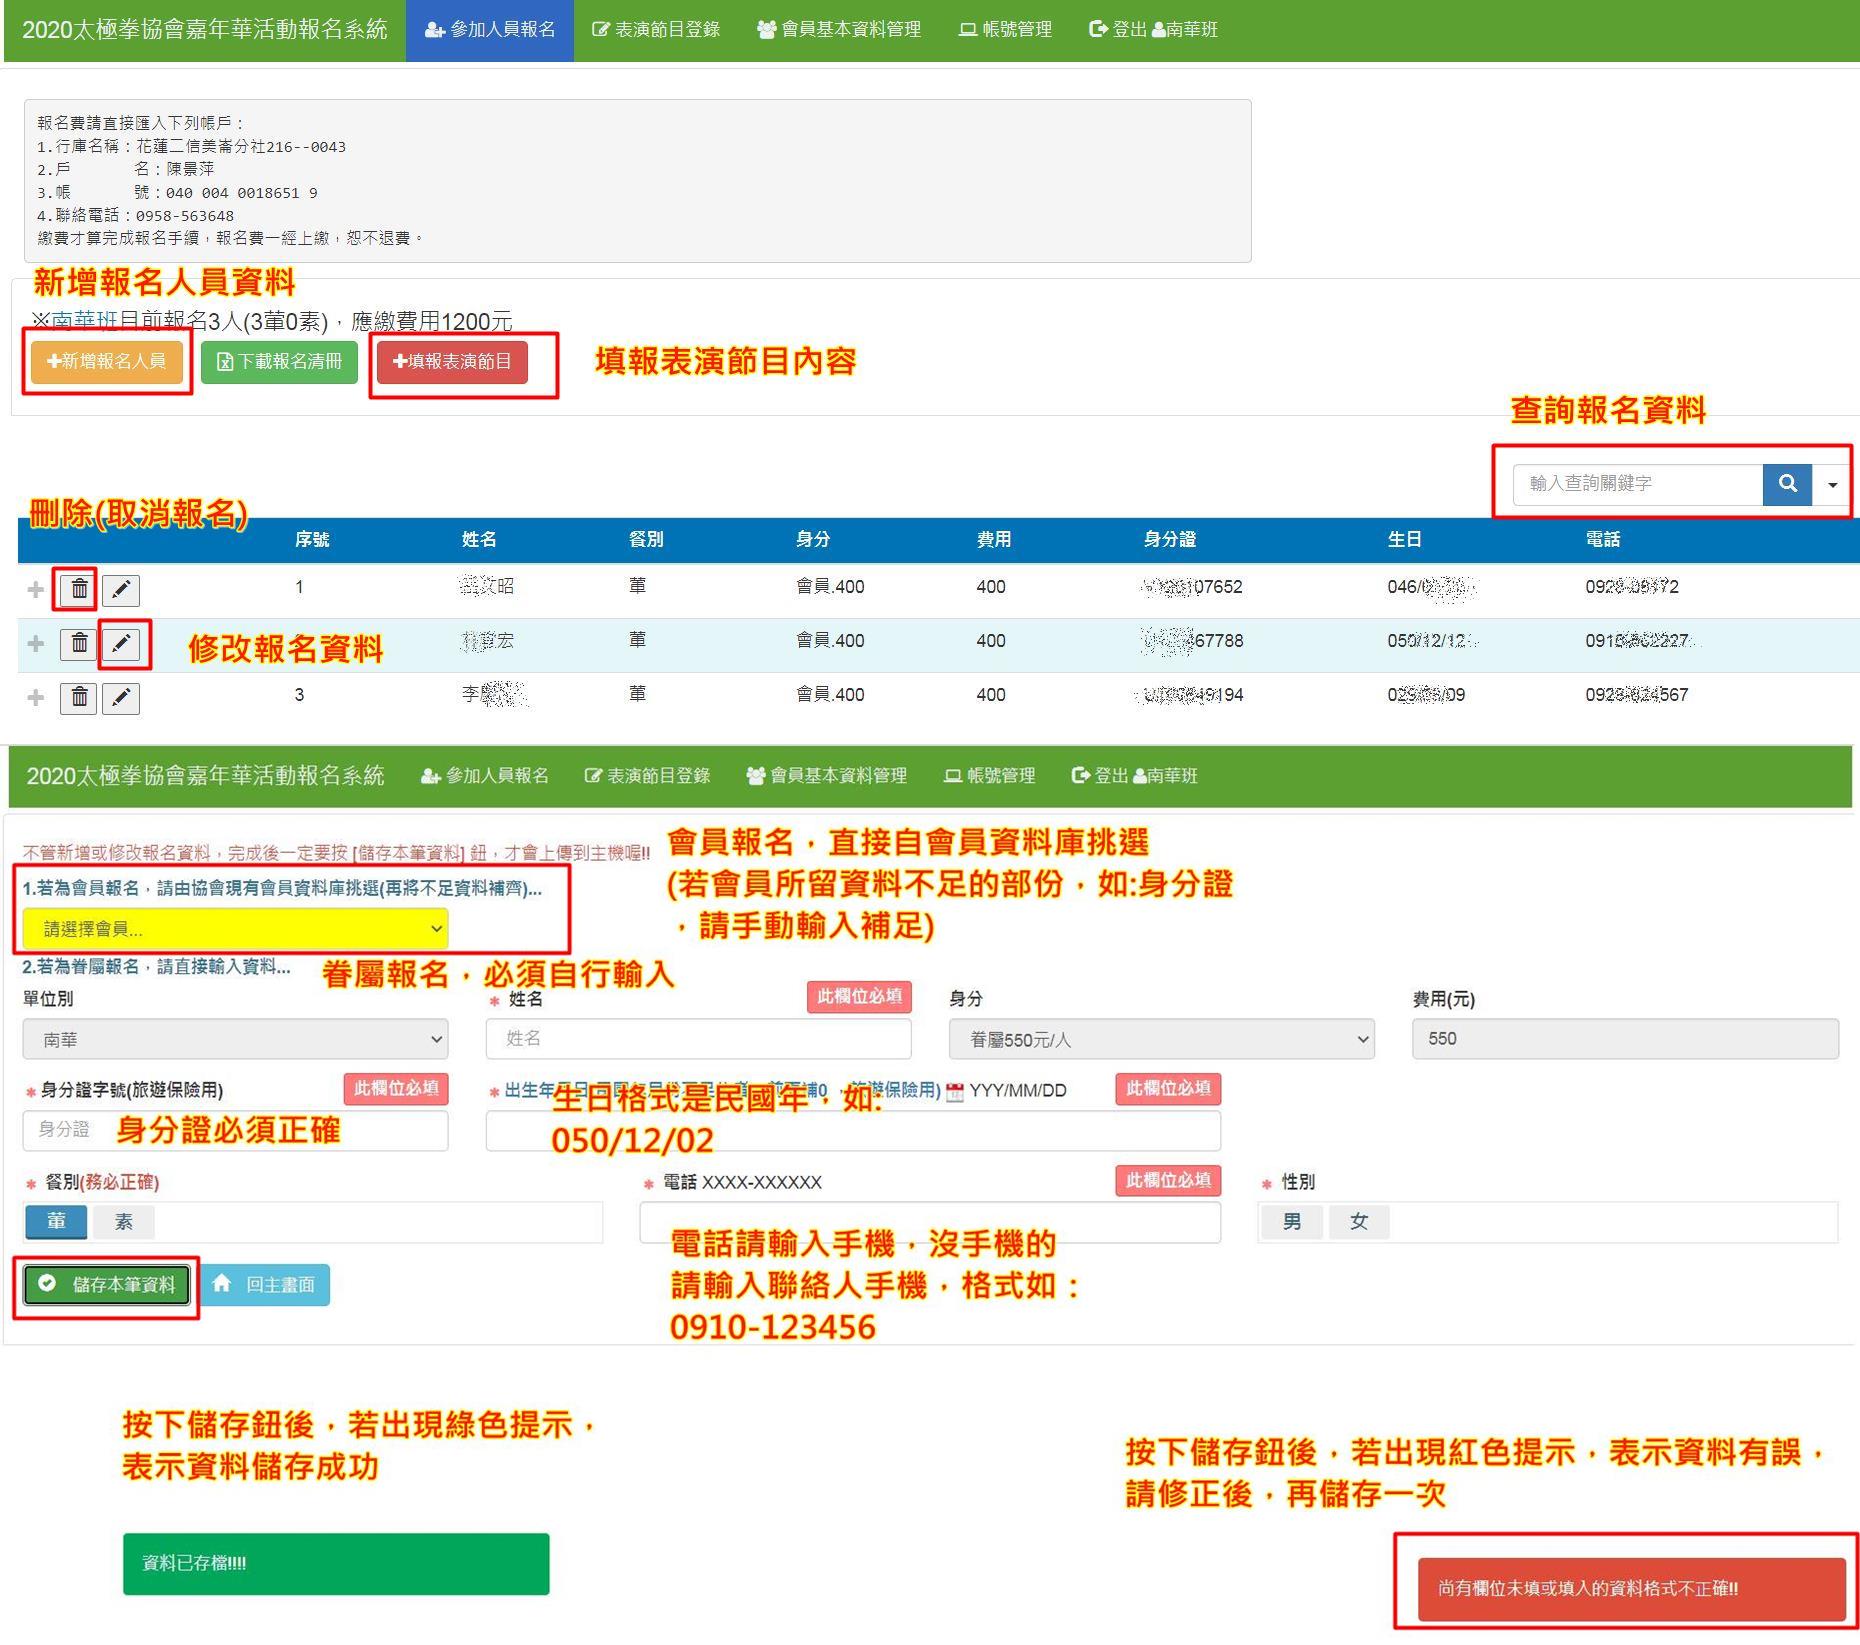This screenshot has width=1860, height=1645.
Task: Delete the row 2 registration with trash icon
Action: 78,644
